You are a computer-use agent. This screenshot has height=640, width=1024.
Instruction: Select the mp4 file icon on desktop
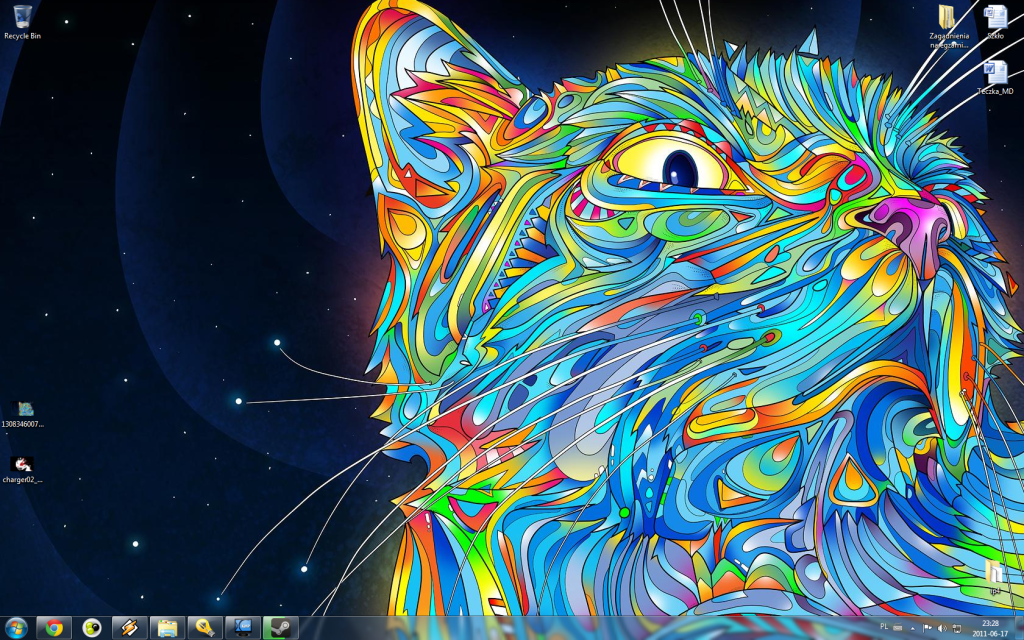995,577
